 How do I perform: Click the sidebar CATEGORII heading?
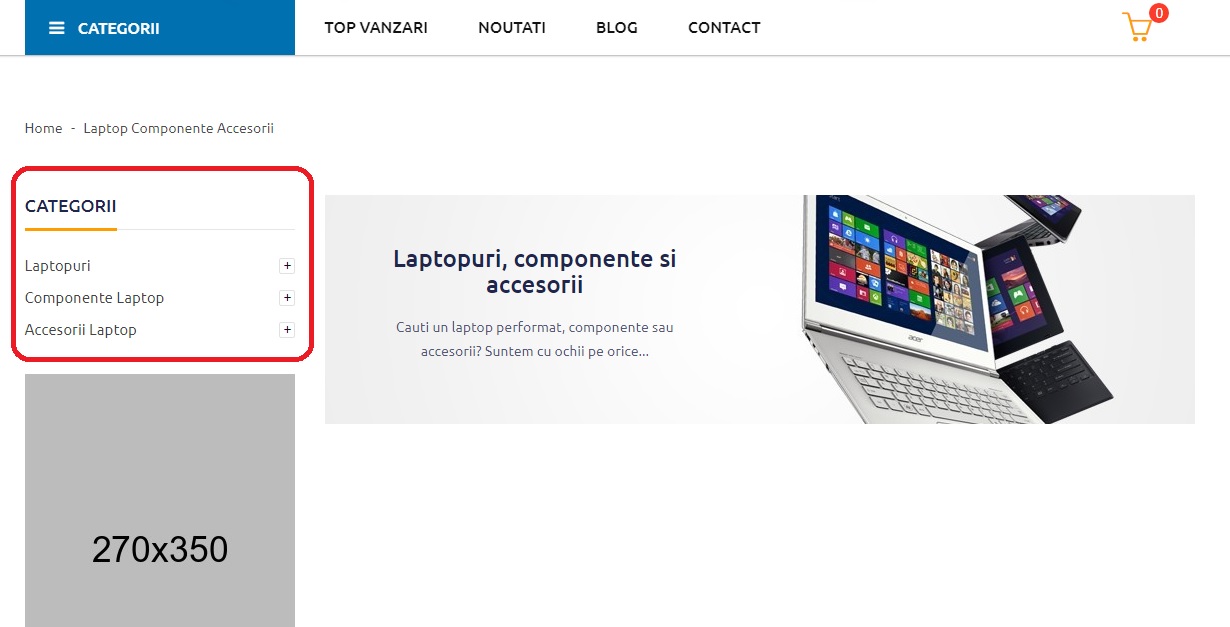click(x=71, y=206)
